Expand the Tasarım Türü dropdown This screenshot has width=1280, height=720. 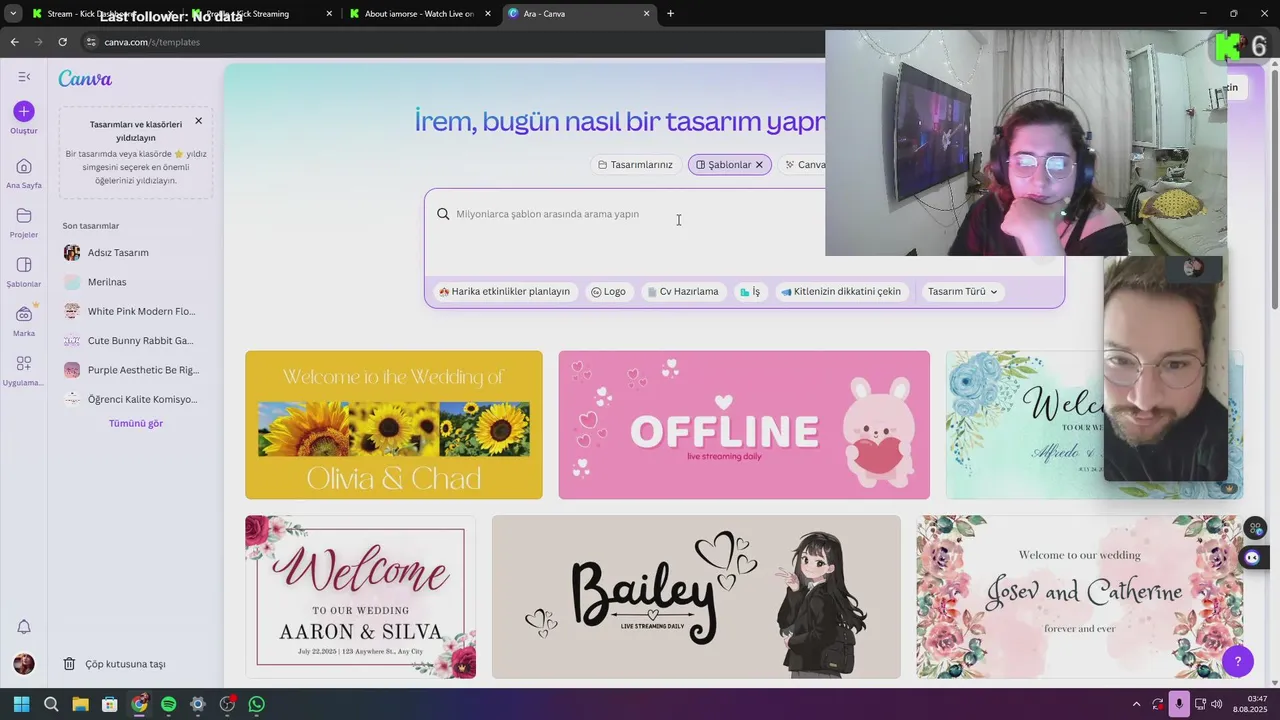[962, 292]
